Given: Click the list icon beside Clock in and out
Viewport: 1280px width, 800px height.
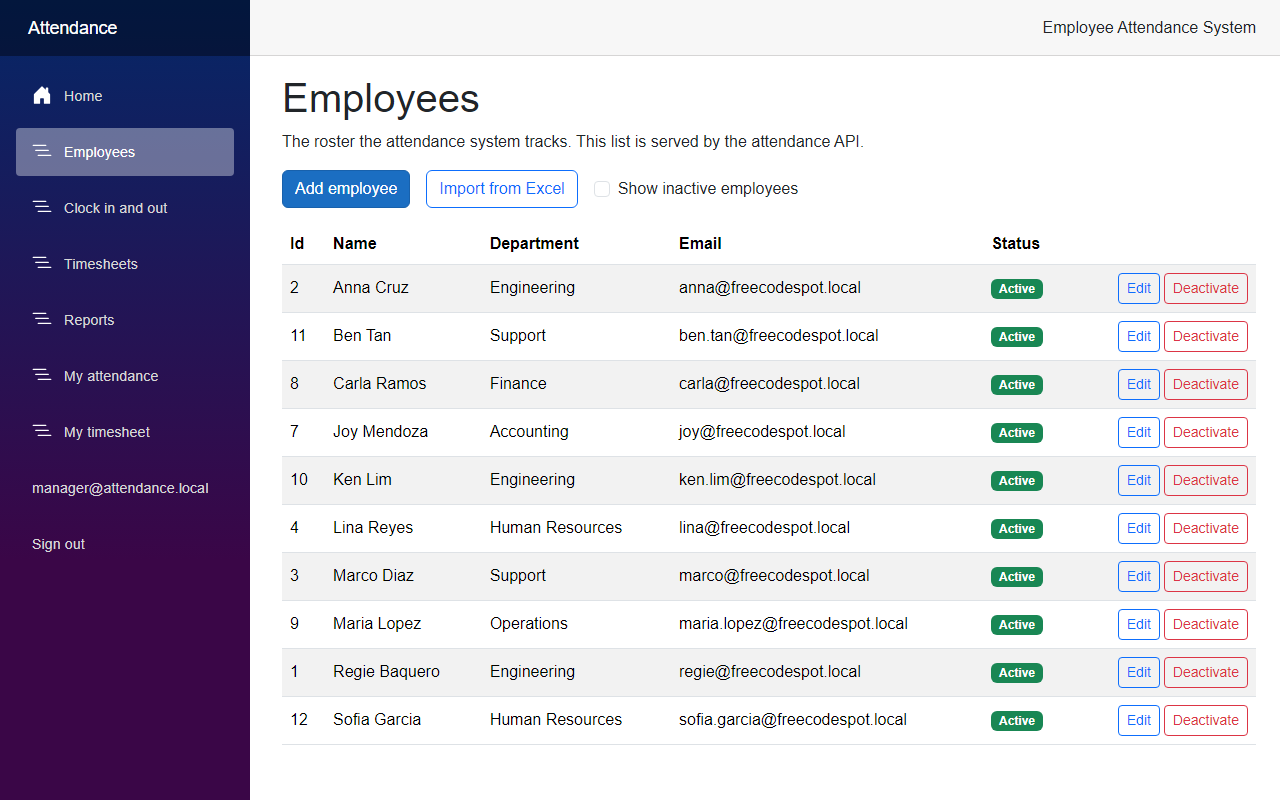Looking at the screenshot, I should coord(42,207).
